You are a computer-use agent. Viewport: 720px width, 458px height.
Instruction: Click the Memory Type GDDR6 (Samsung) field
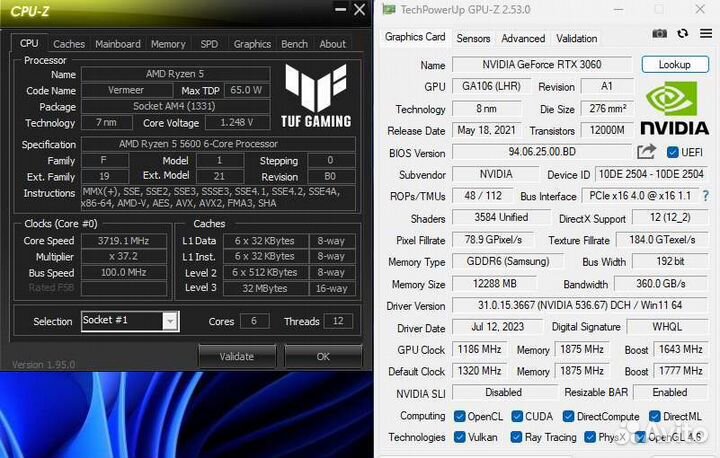(508, 261)
